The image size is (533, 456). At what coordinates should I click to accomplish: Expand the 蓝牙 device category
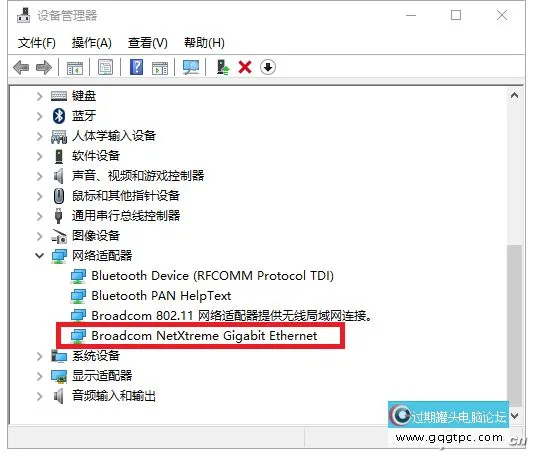(x=39, y=116)
